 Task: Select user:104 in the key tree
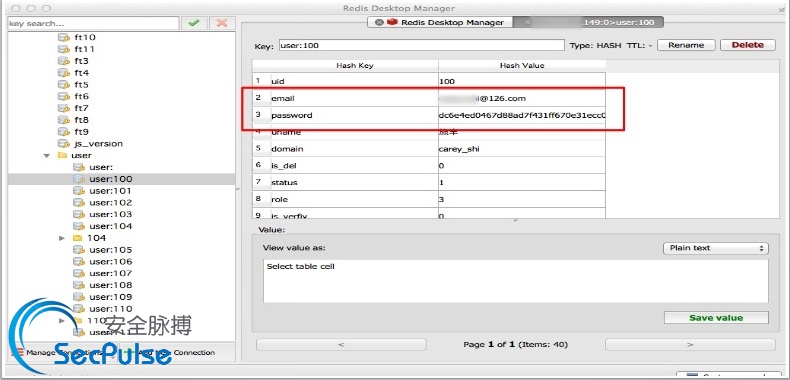coord(111,226)
